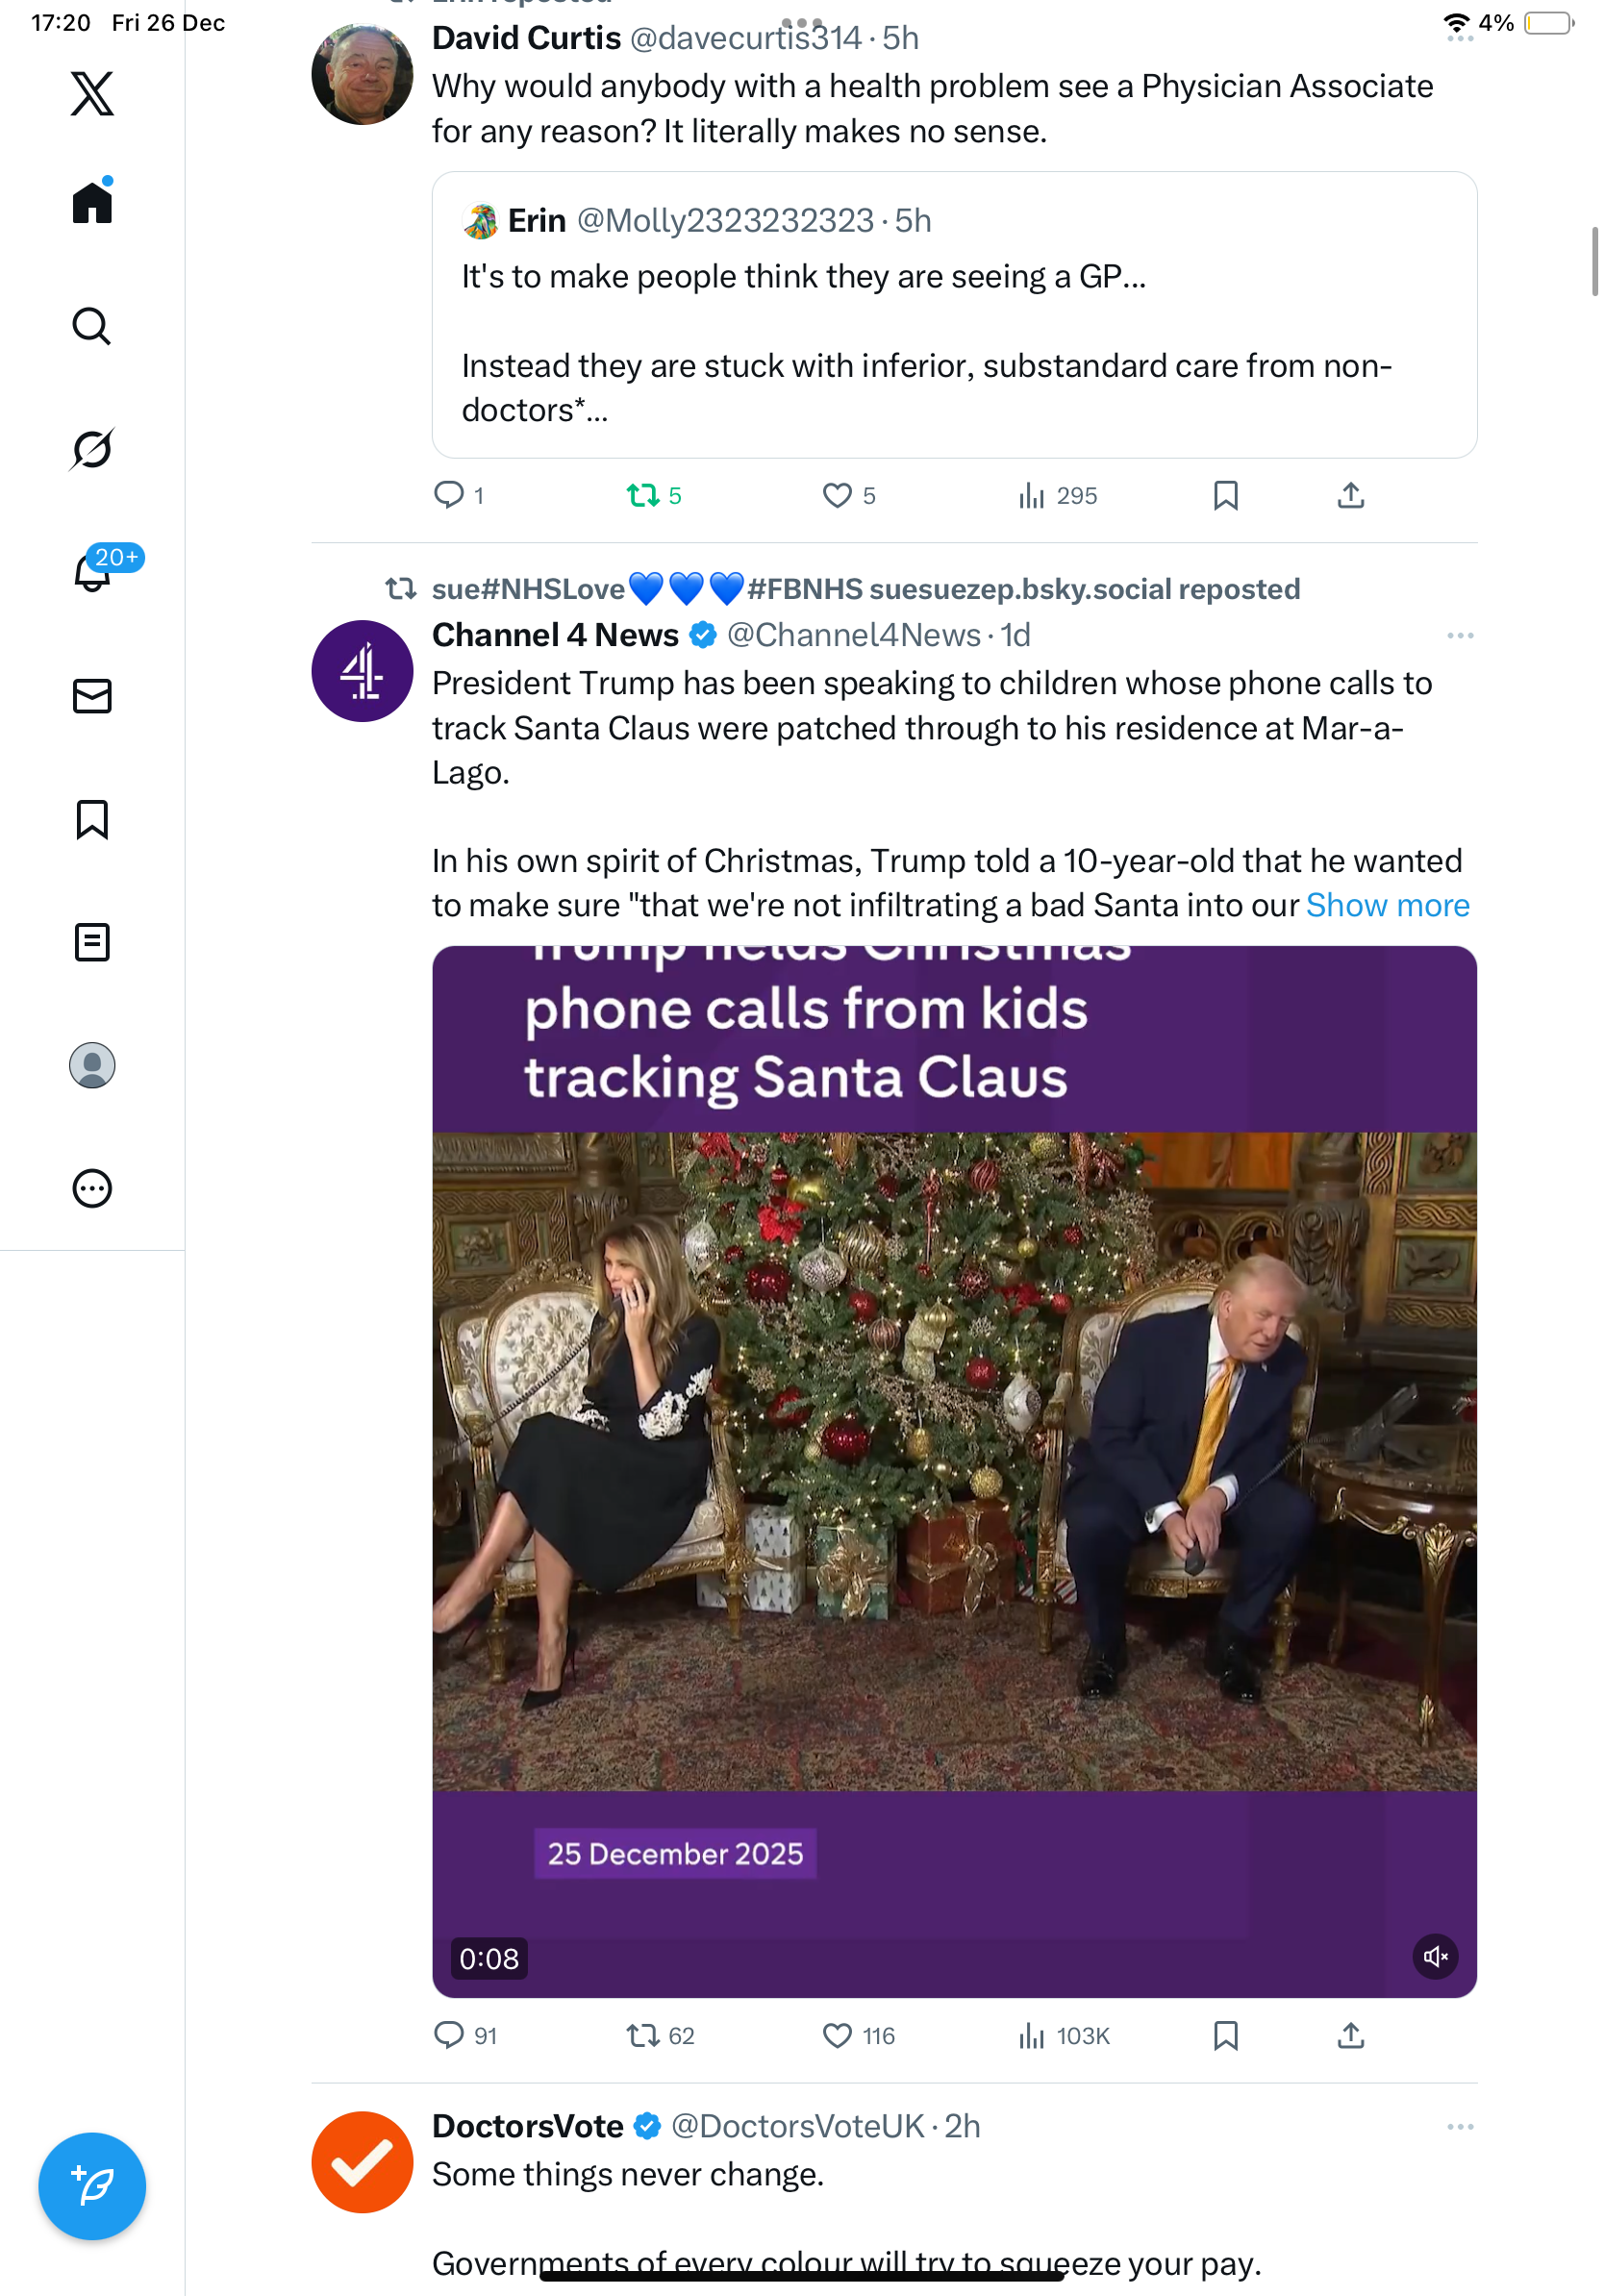The height and width of the screenshot is (2296, 1604).
Task: Undo repost on David Curtis post
Action: [x=642, y=495]
